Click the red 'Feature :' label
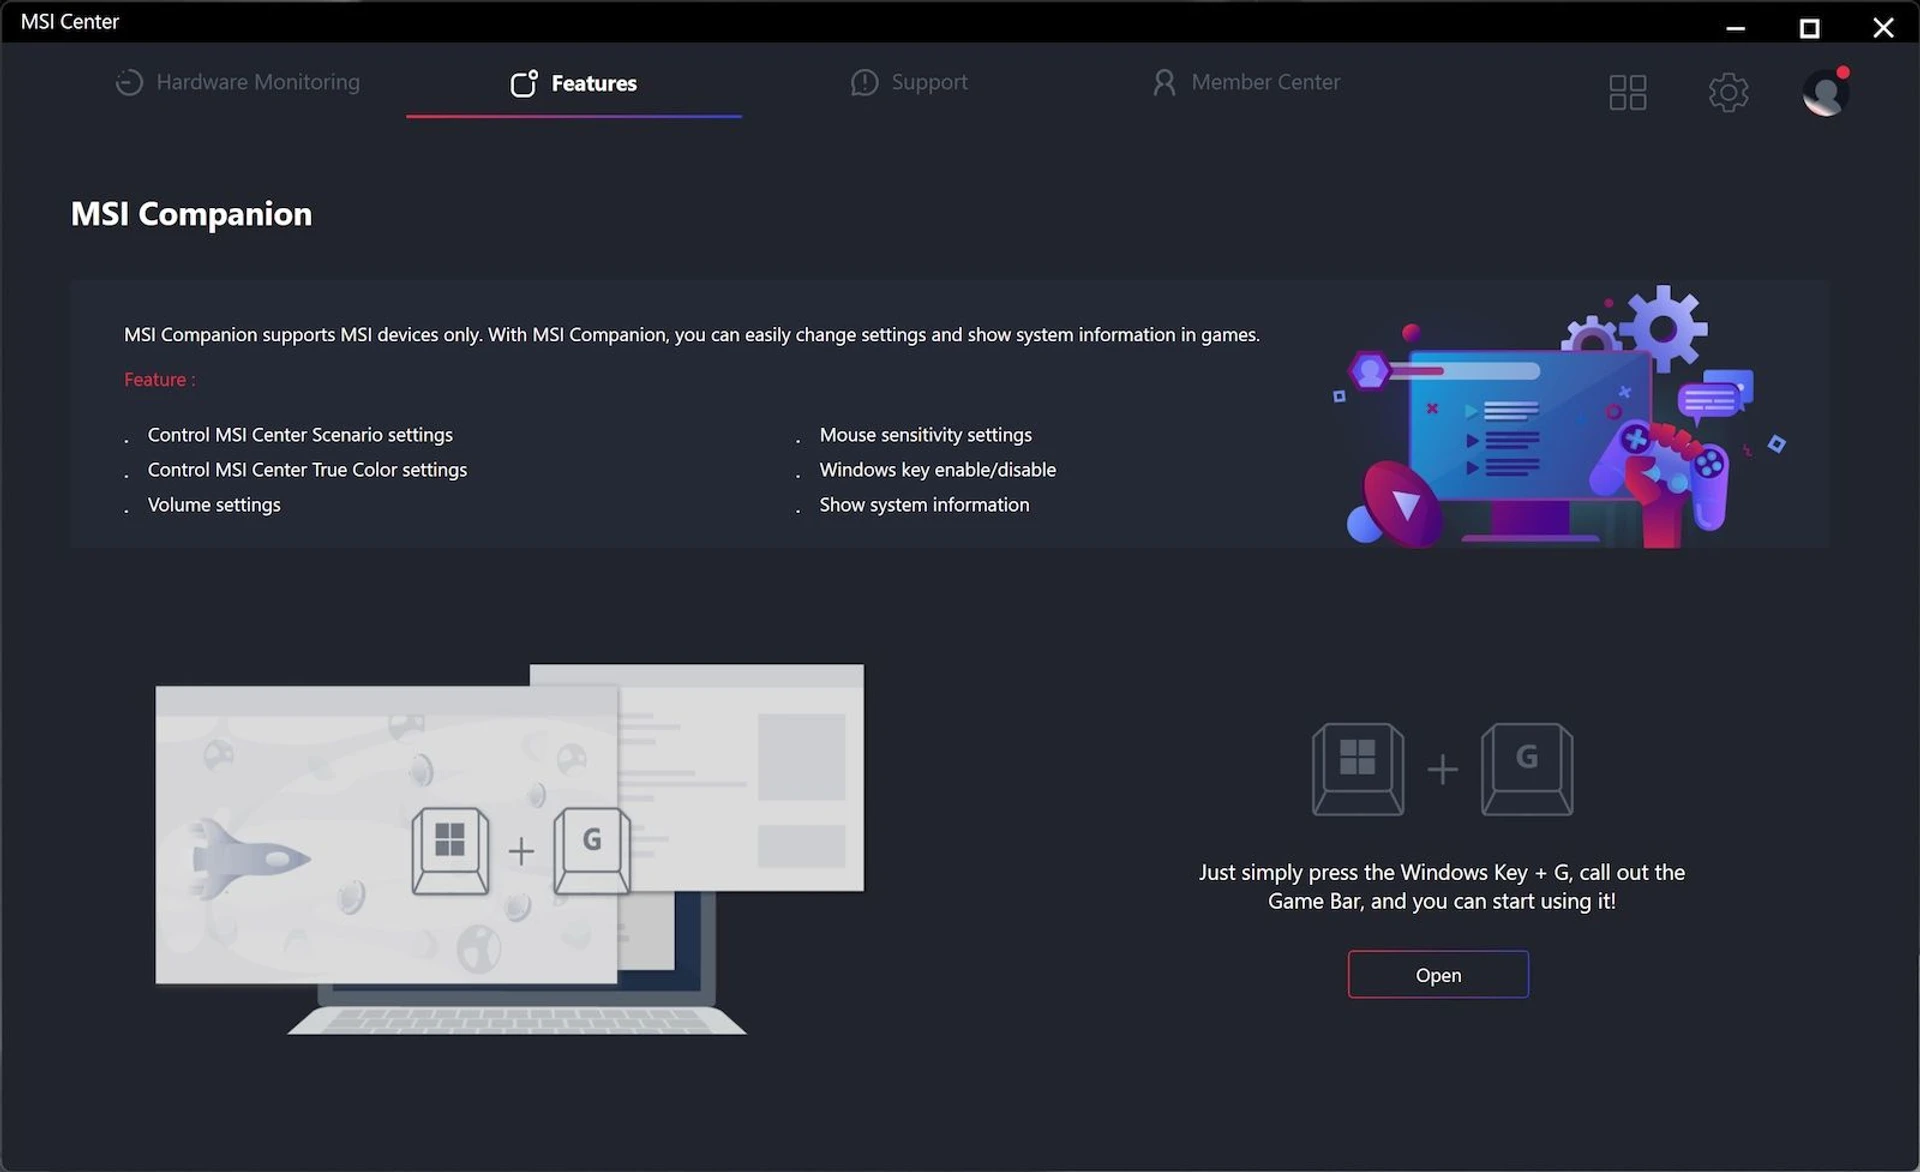 [x=160, y=380]
